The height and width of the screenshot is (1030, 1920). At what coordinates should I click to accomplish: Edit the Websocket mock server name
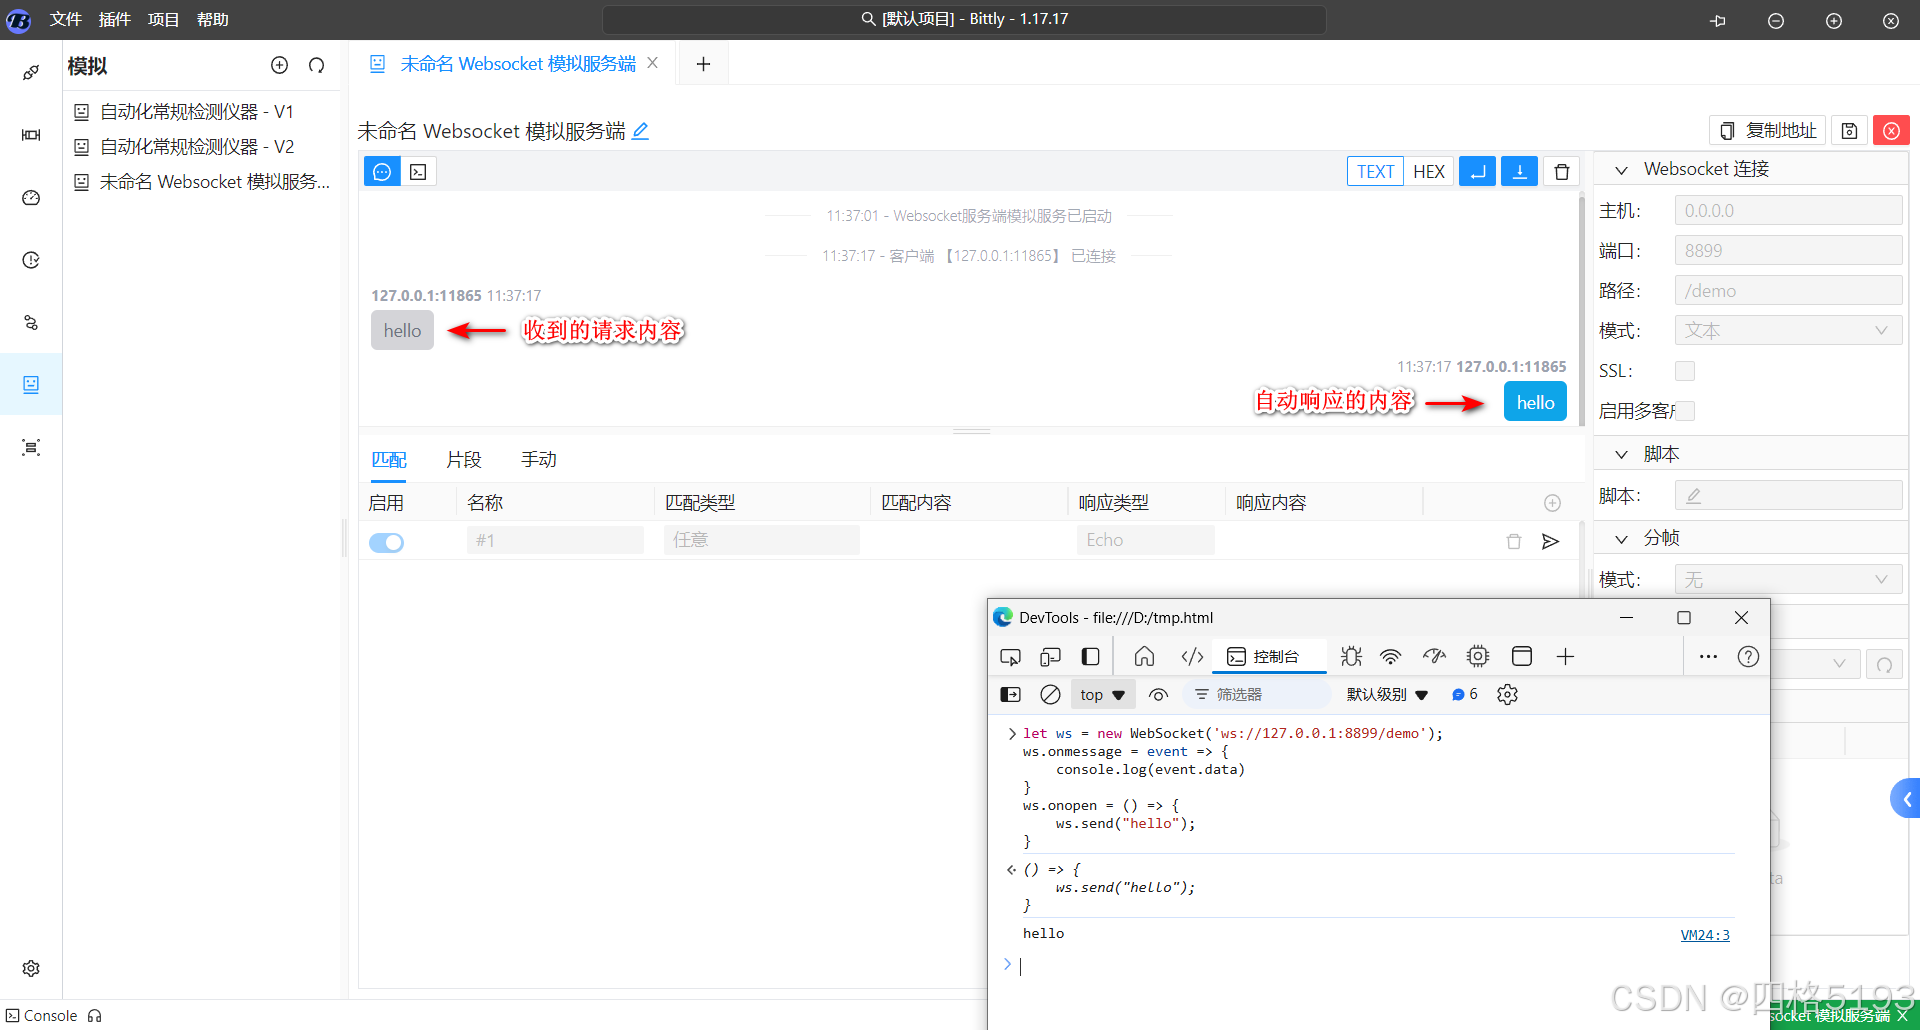coord(641,131)
